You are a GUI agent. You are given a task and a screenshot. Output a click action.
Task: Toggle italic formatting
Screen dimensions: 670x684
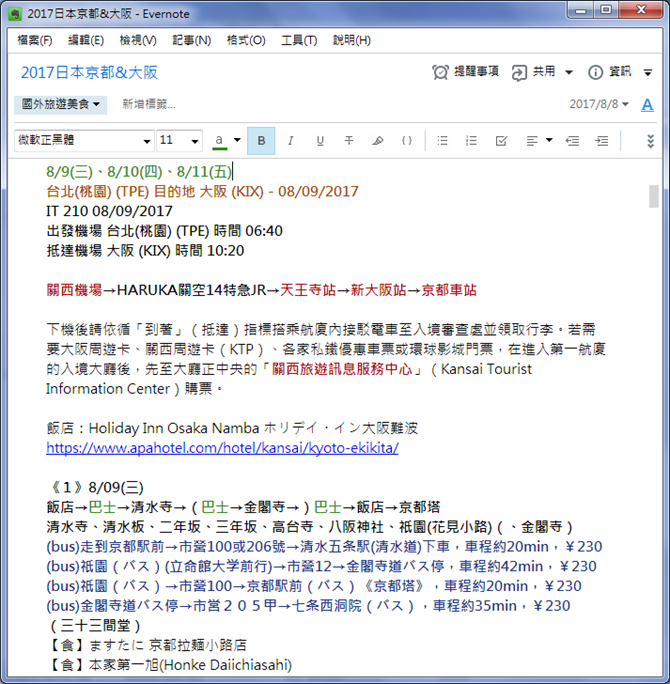point(291,141)
